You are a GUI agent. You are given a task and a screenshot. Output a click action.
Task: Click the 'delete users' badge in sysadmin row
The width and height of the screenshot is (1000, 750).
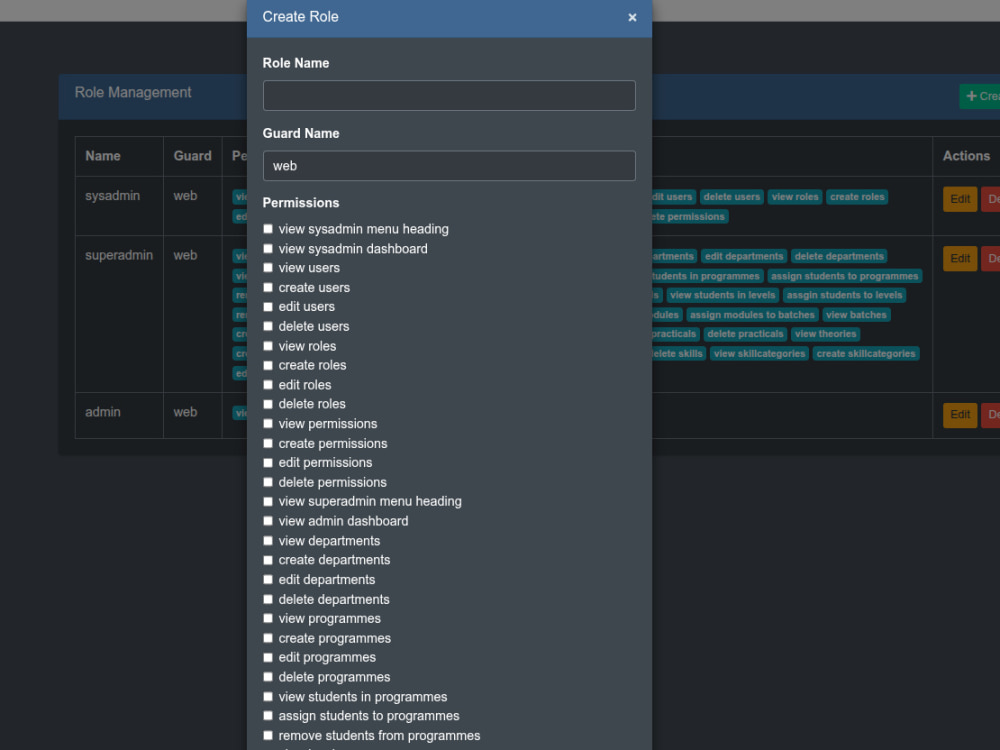(x=732, y=197)
